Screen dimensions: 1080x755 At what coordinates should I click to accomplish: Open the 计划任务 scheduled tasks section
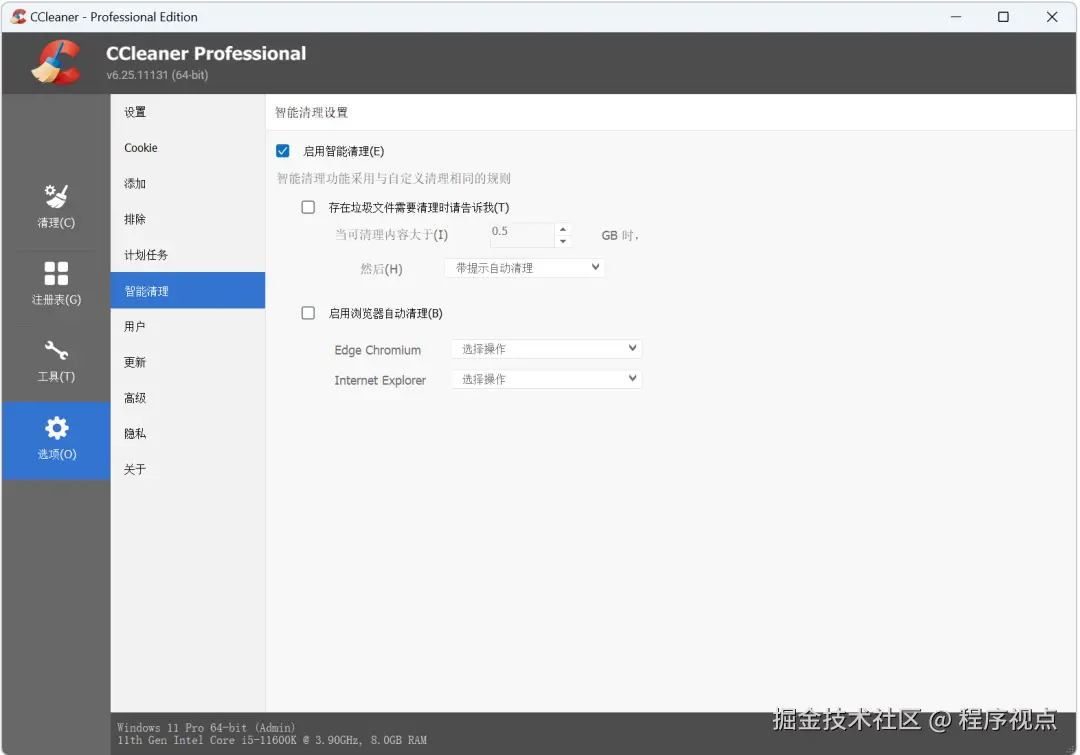click(x=148, y=254)
